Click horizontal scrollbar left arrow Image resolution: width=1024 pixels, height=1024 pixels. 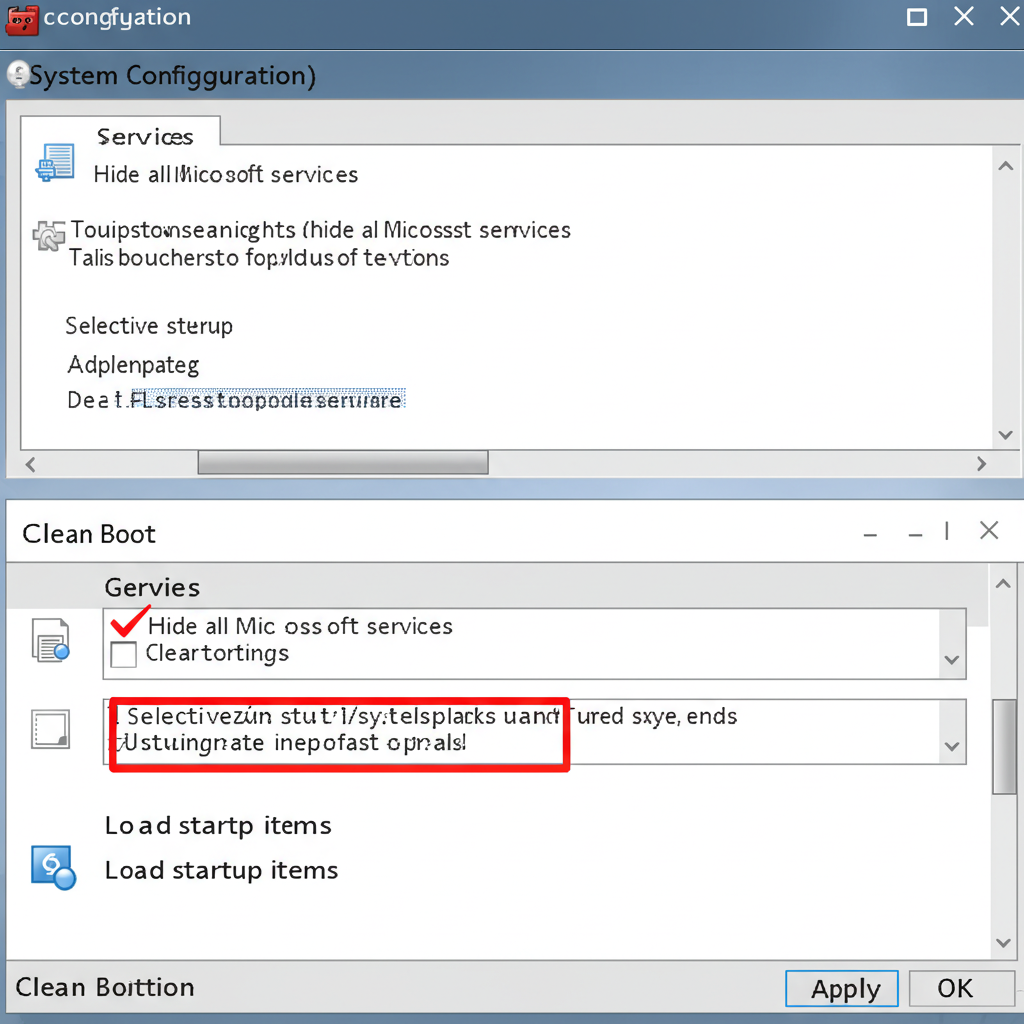pyautogui.click(x=30, y=464)
